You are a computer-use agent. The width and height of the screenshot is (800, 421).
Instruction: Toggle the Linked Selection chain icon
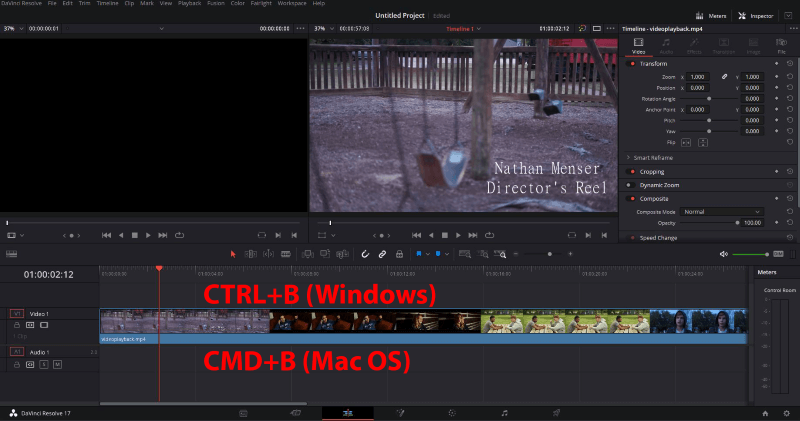382,254
